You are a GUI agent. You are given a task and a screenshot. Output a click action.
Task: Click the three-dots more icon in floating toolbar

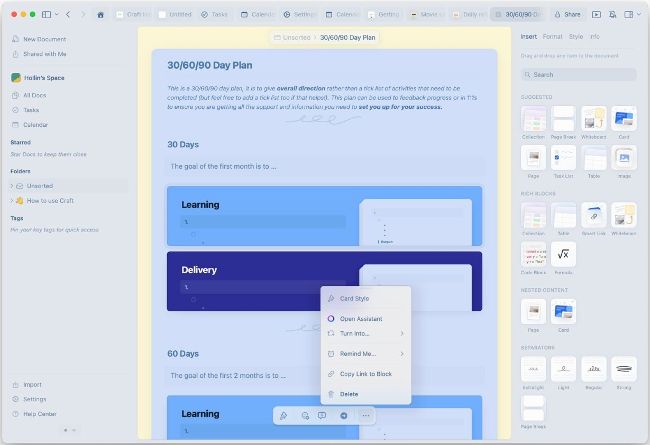[x=366, y=415]
